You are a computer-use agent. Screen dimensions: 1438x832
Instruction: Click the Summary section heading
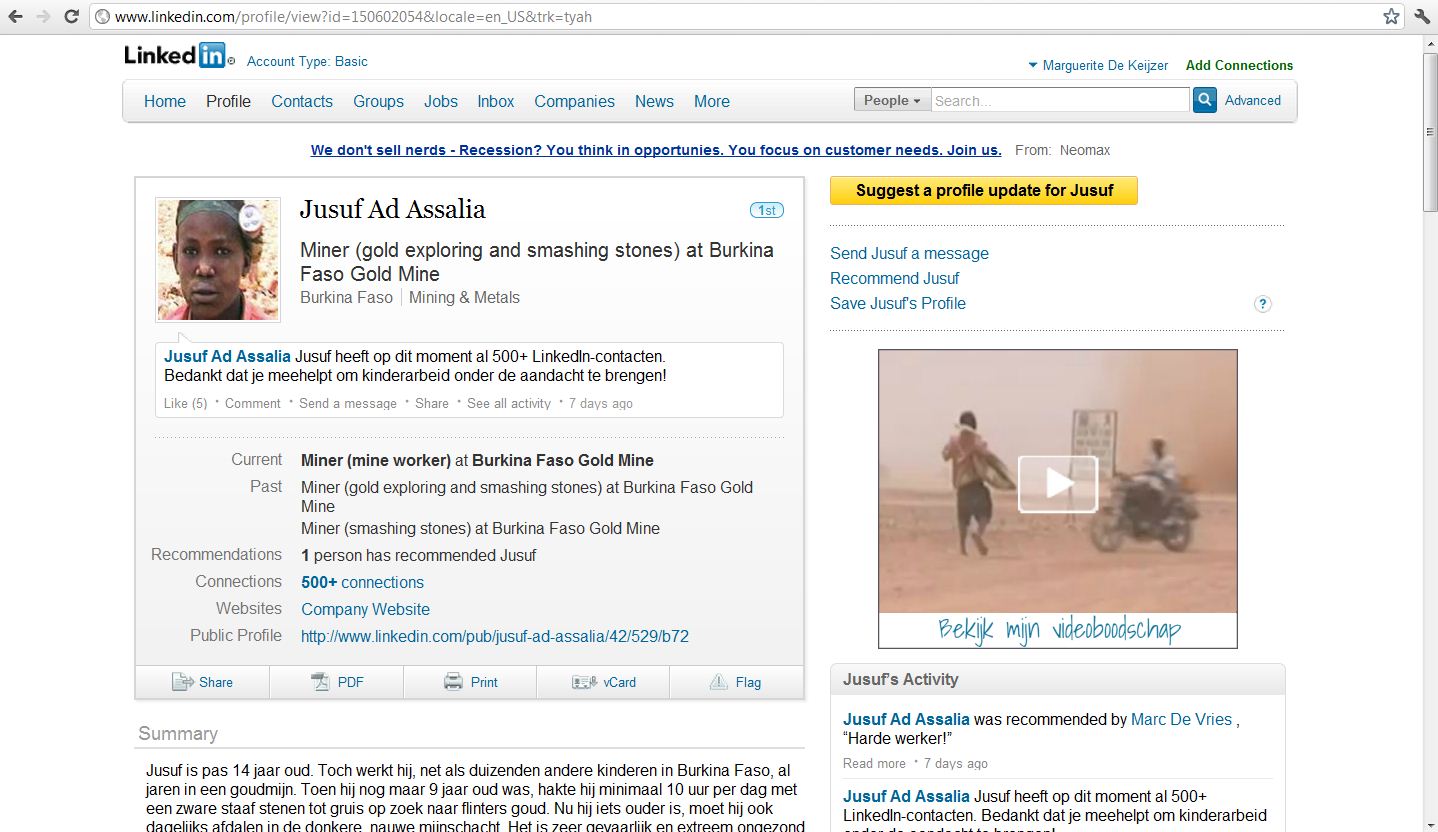[x=178, y=733]
